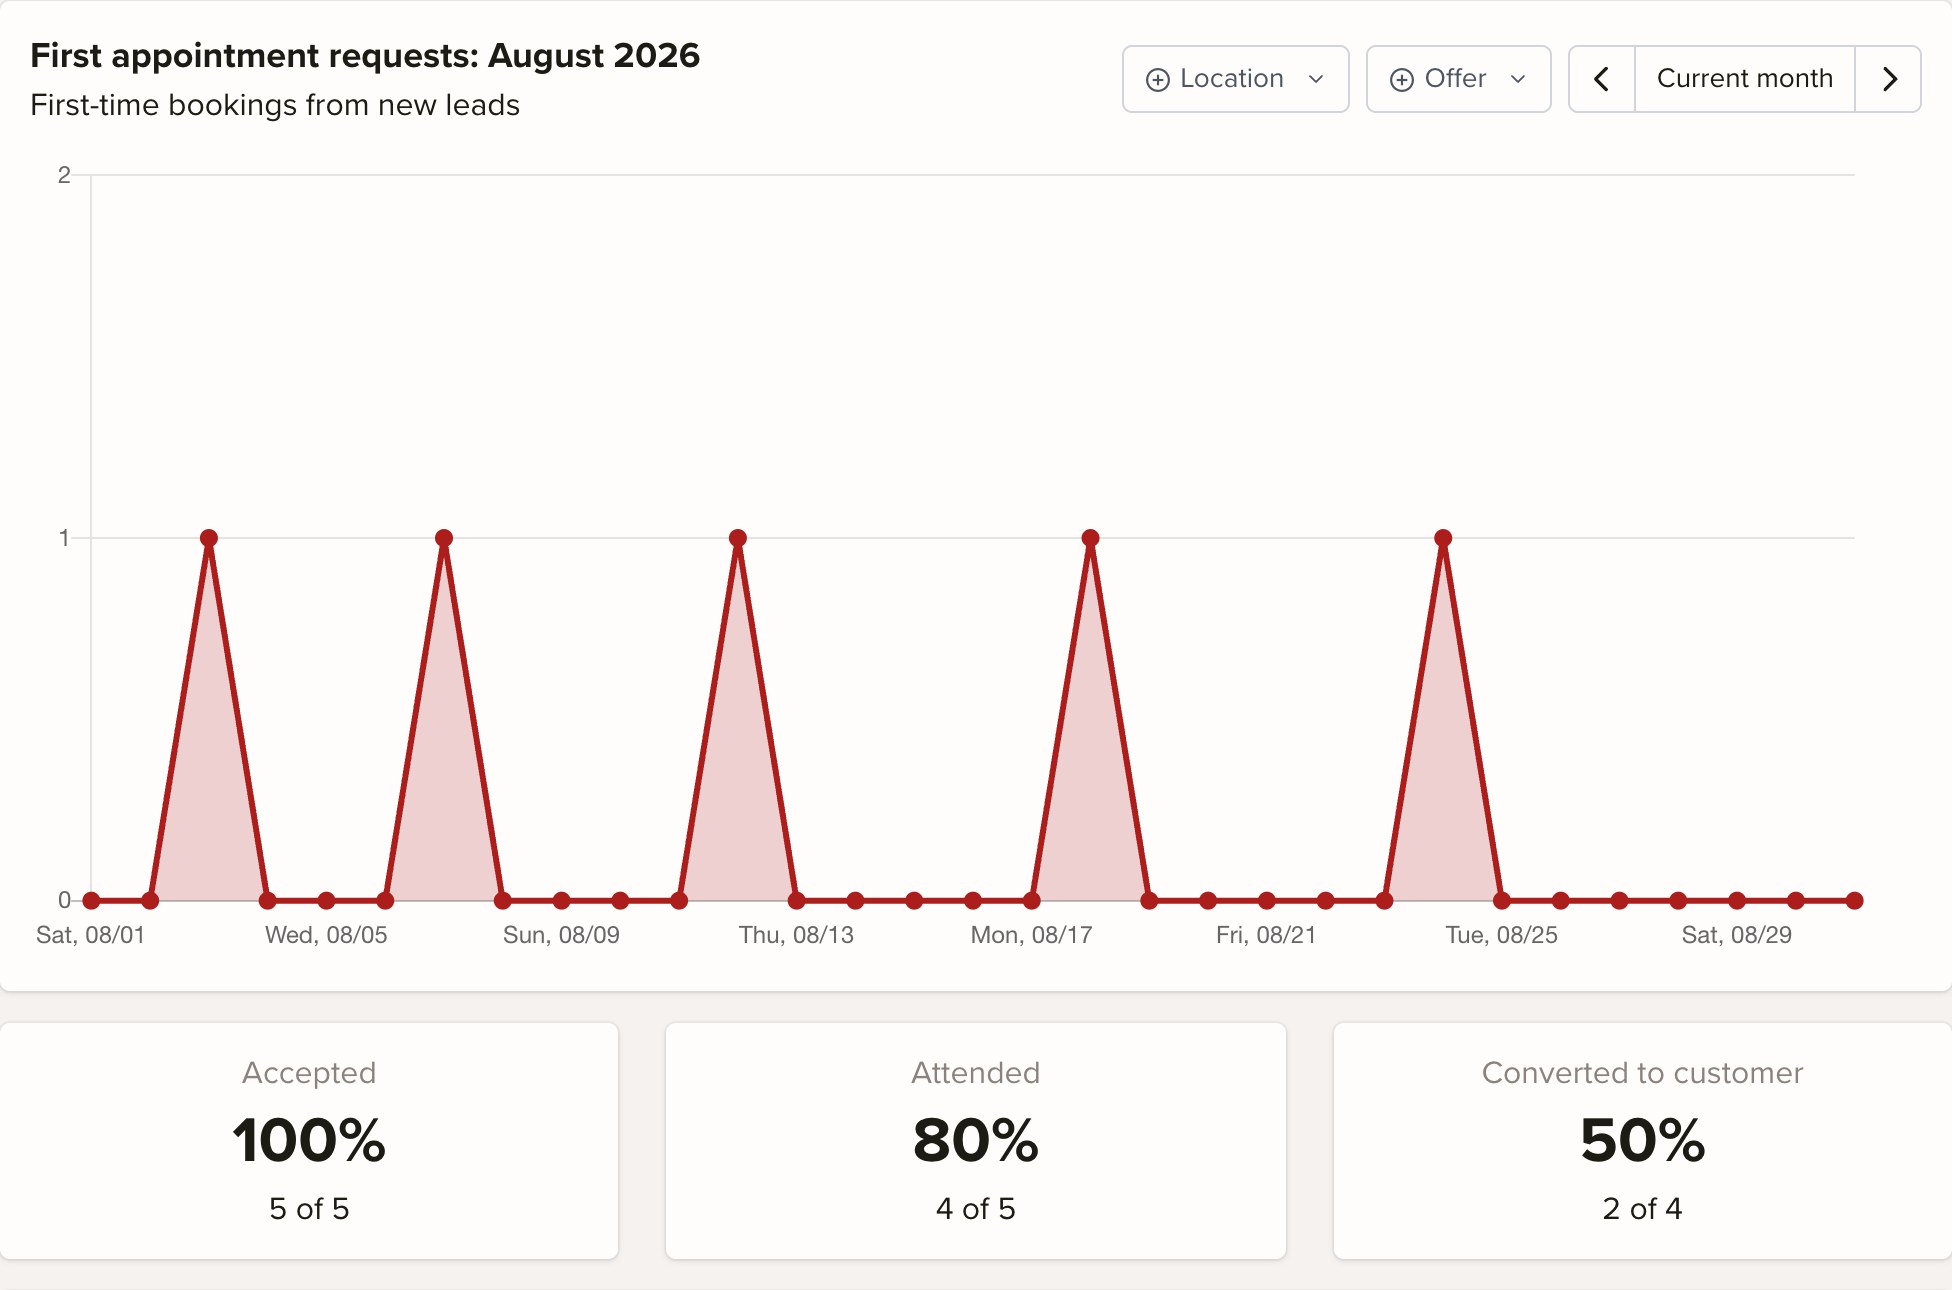This screenshot has width=1952, height=1290.
Task: Click the Attended 80% stat card
Action: tap(976, 1140)
